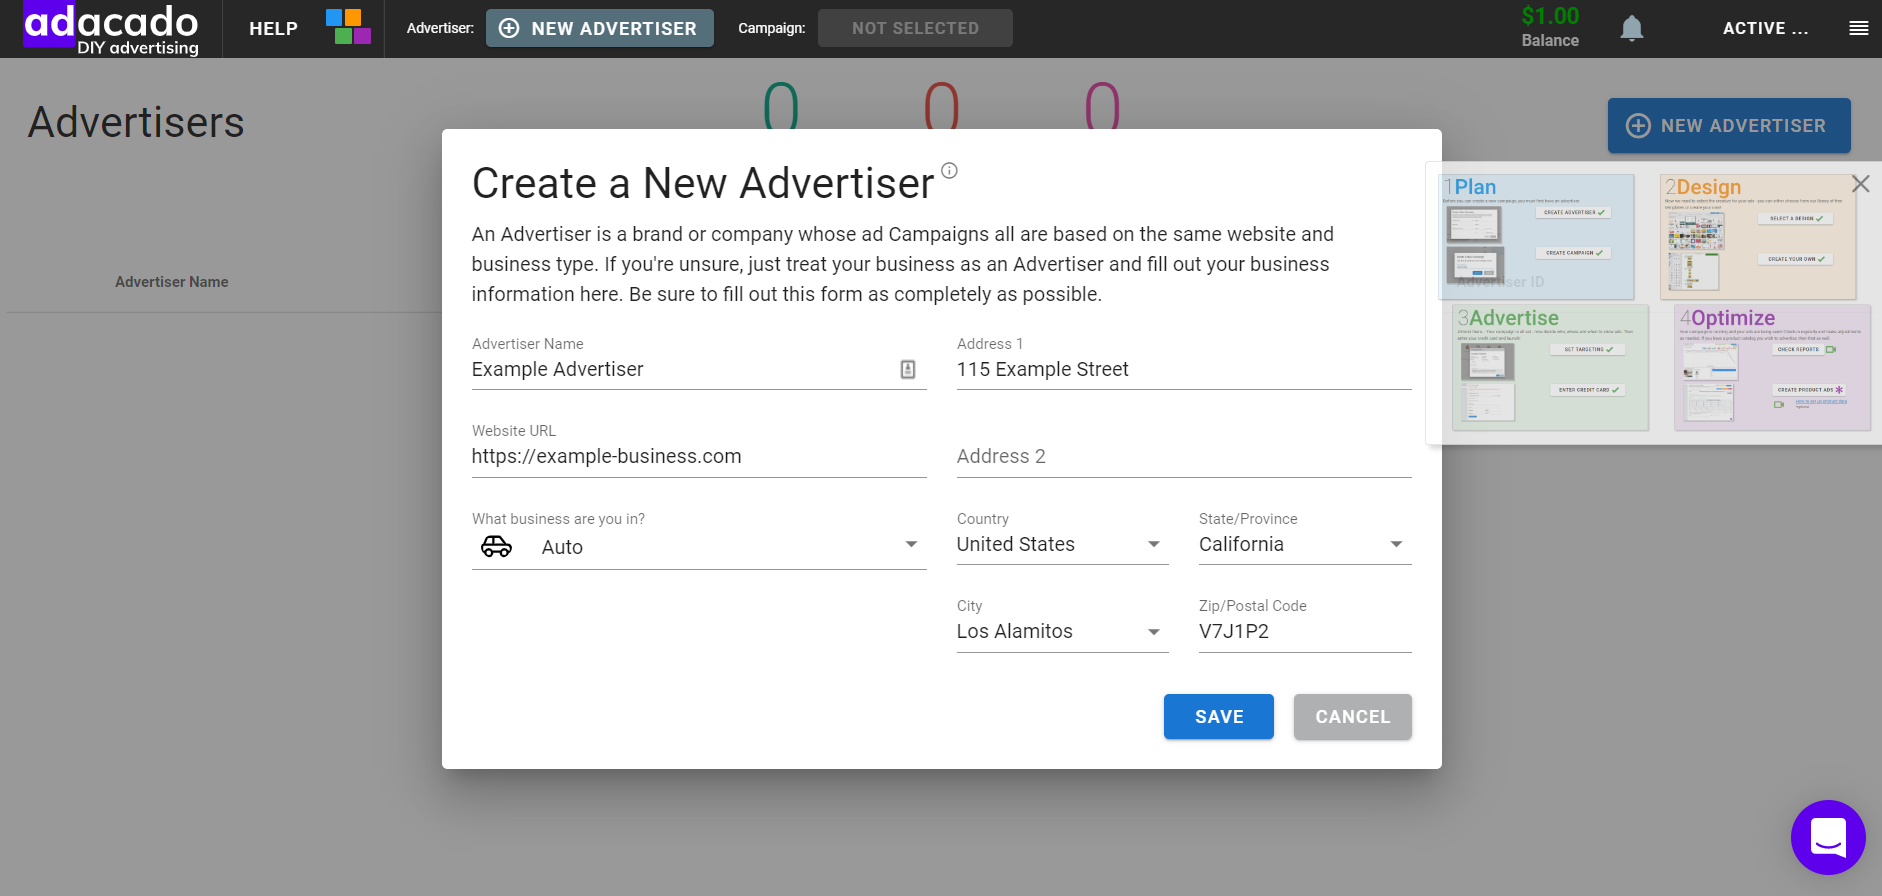Open the notifications bell
Screen dimensions: 1882x896
click(1631, 28)
